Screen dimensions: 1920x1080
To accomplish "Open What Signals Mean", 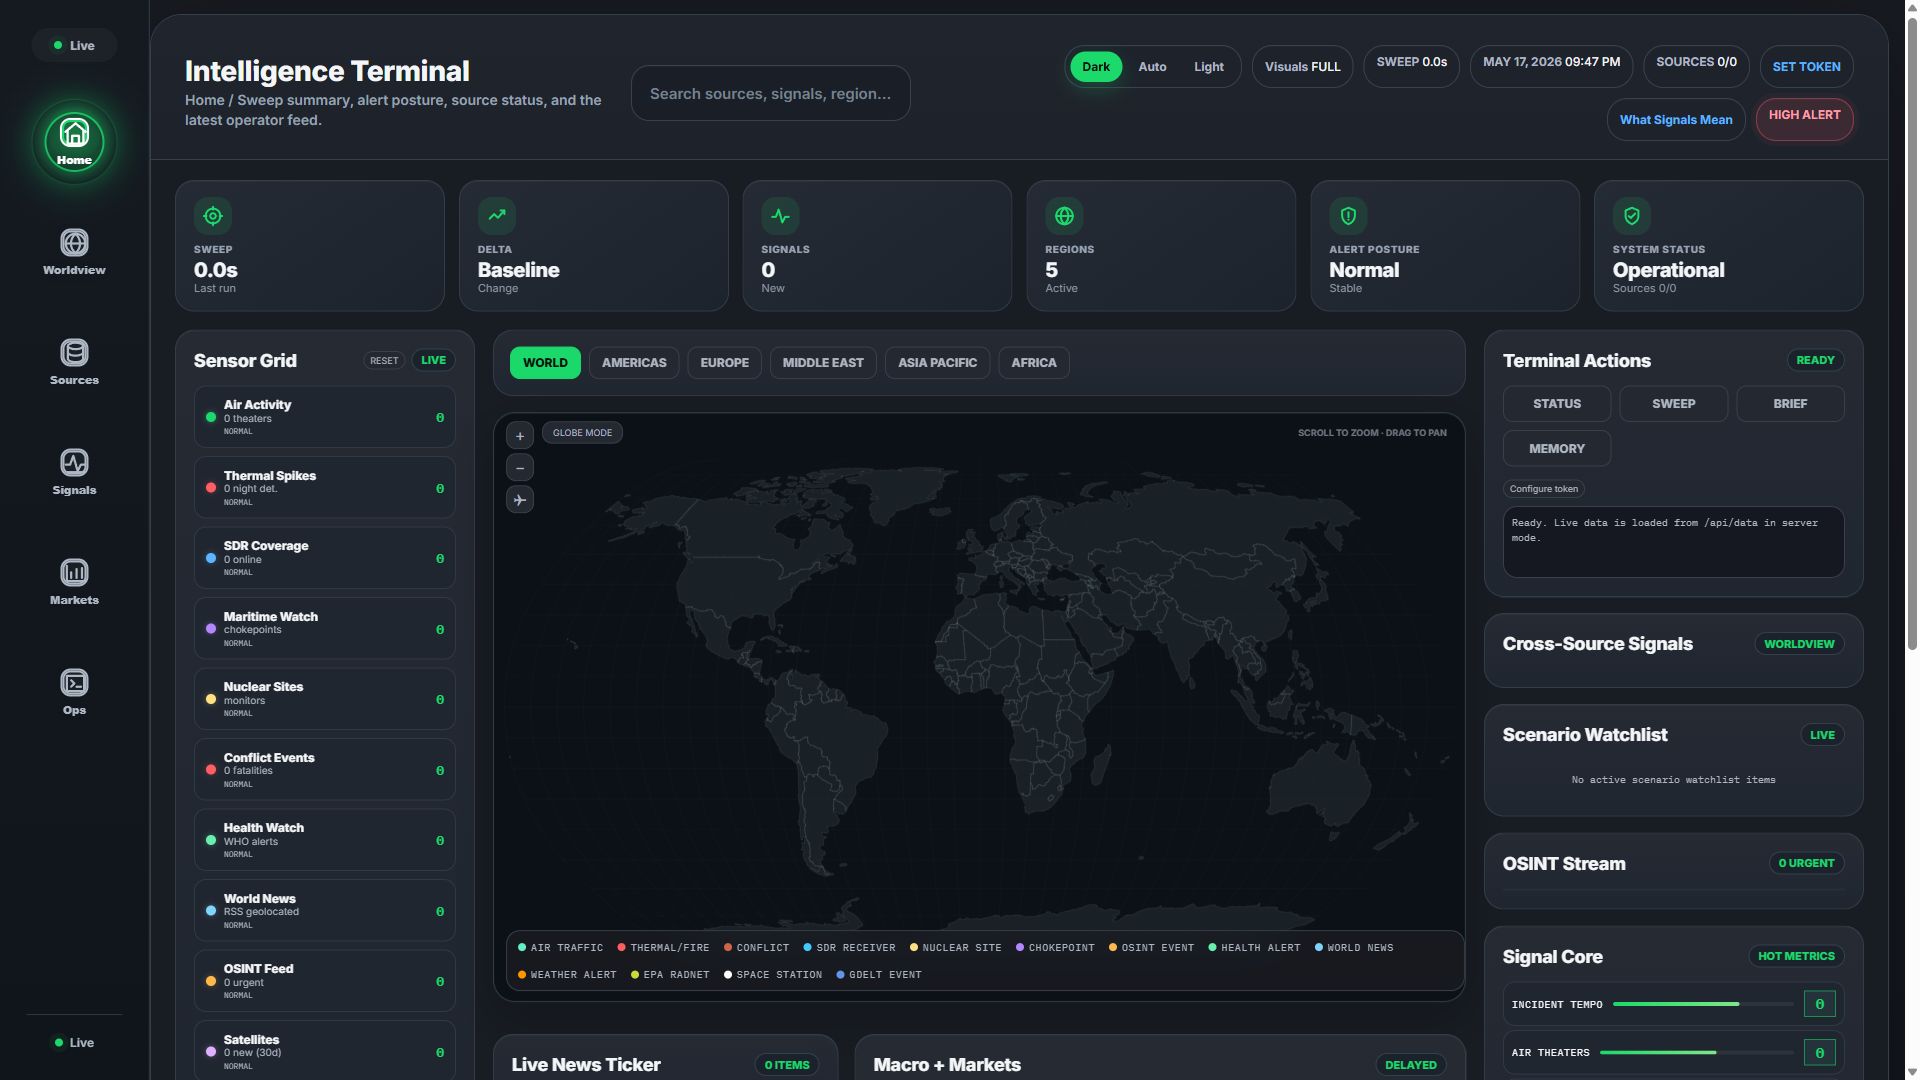I will pyautogui.click(x=1676, y=120).
